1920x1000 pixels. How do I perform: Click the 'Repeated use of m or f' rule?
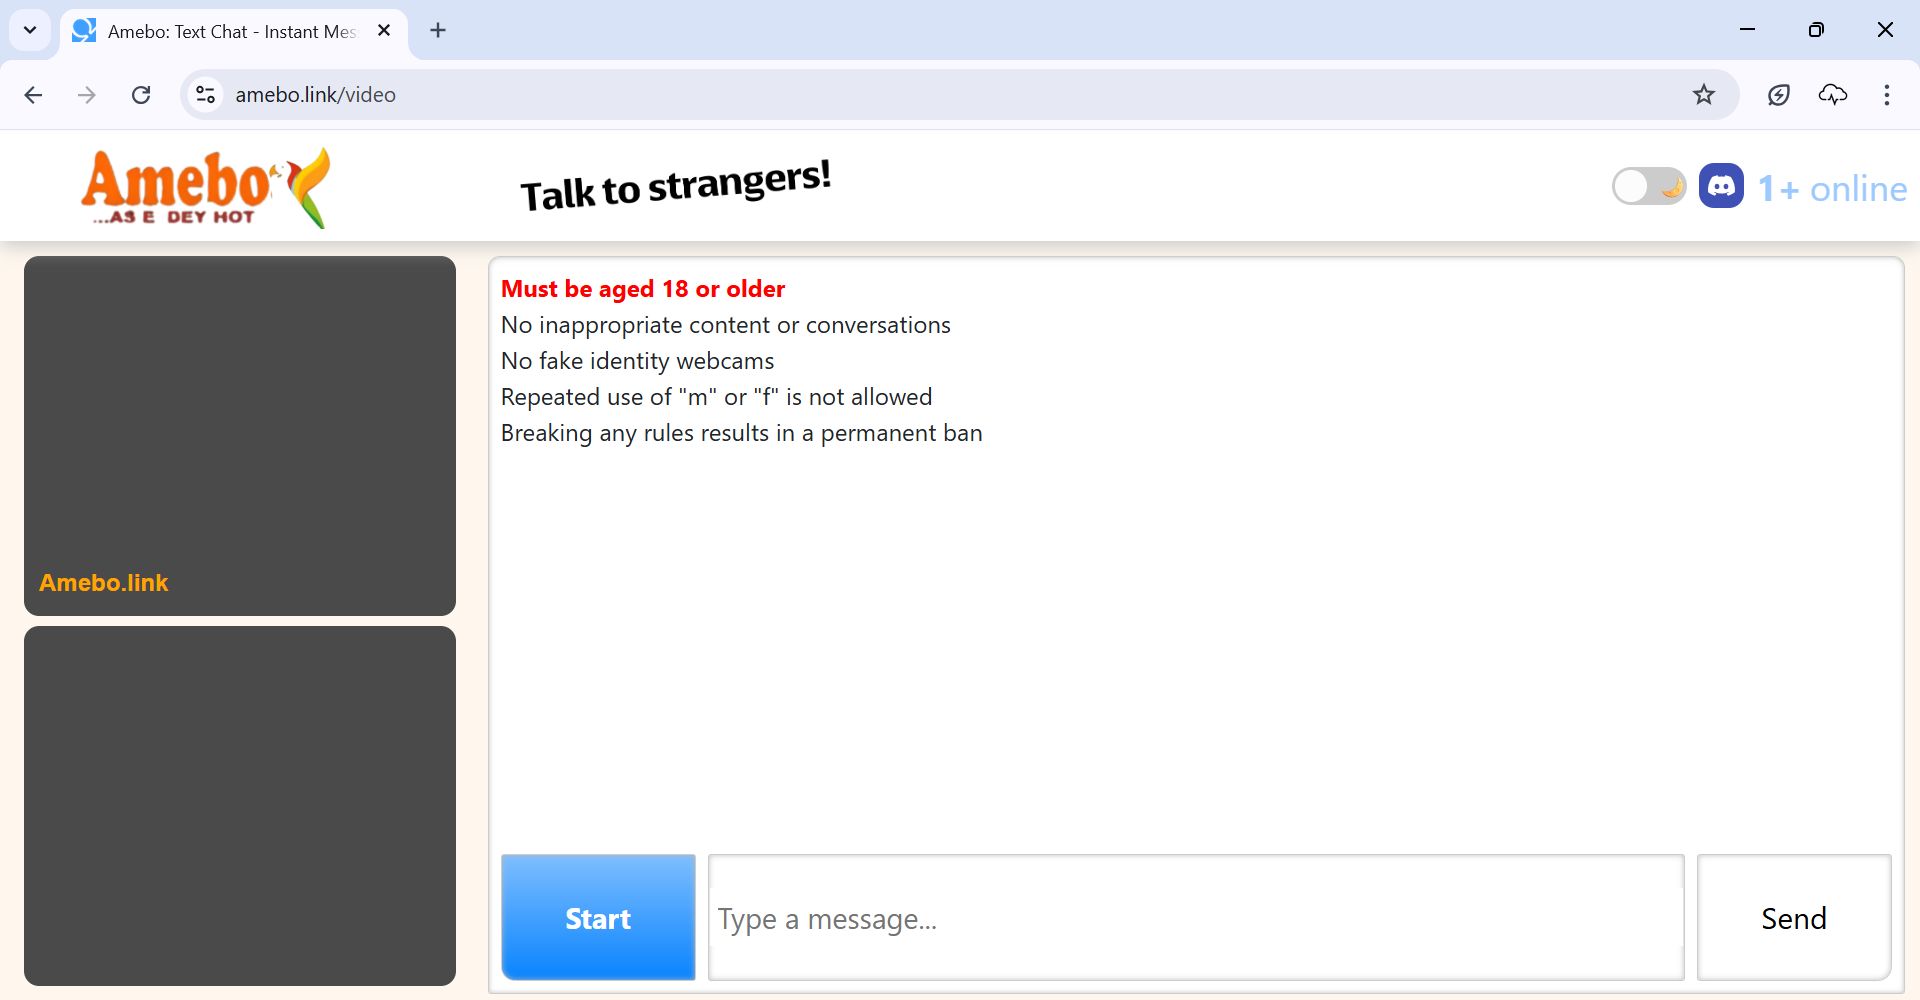[716, 397]
